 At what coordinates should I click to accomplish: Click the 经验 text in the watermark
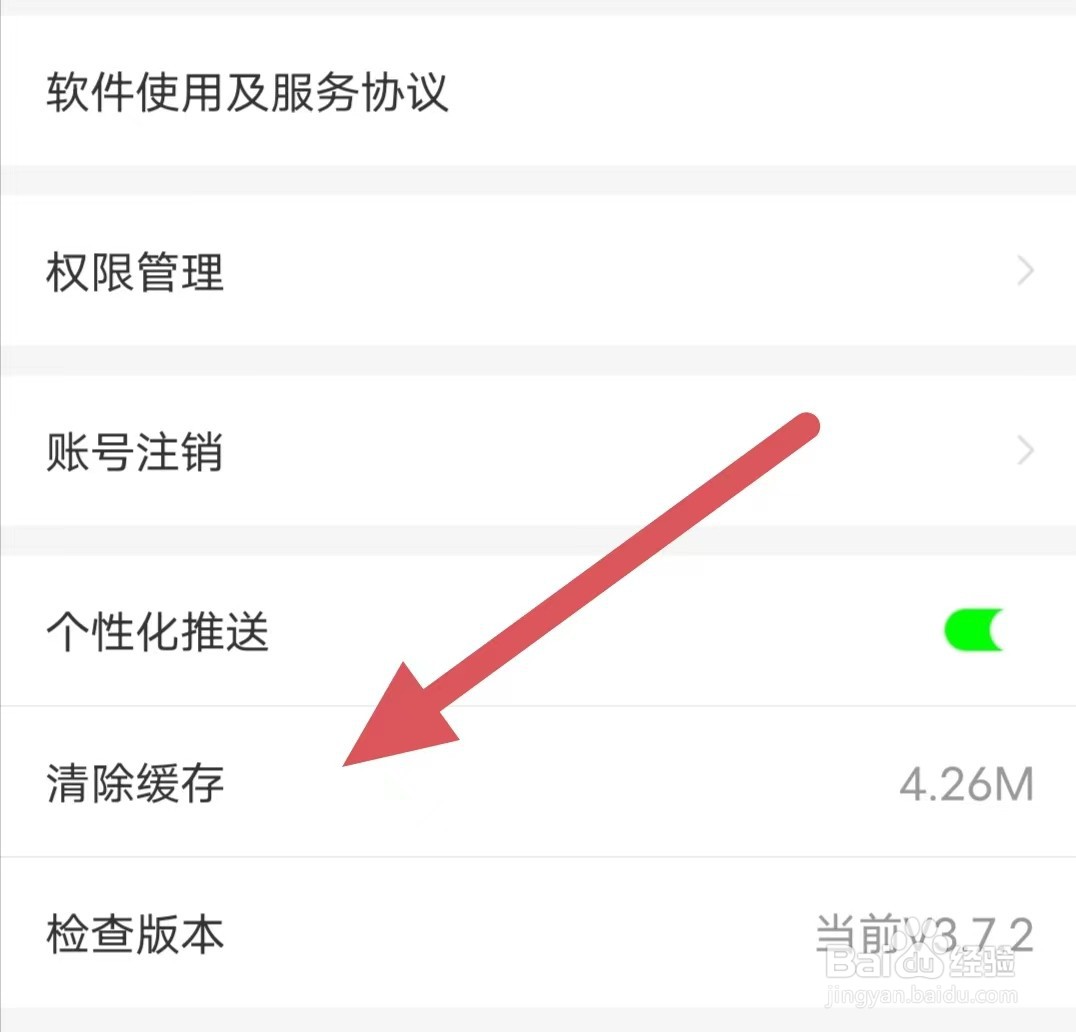(x=981, y=961)
